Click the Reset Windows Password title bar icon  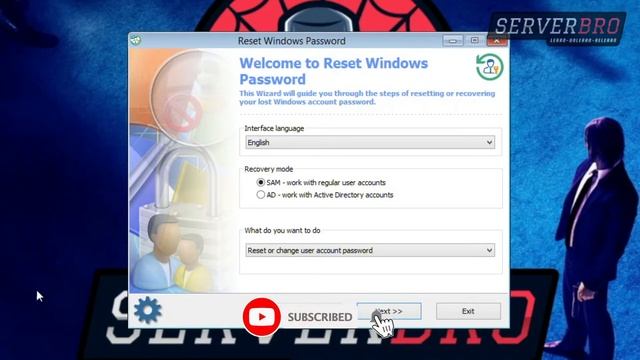[x=136, y=40]
